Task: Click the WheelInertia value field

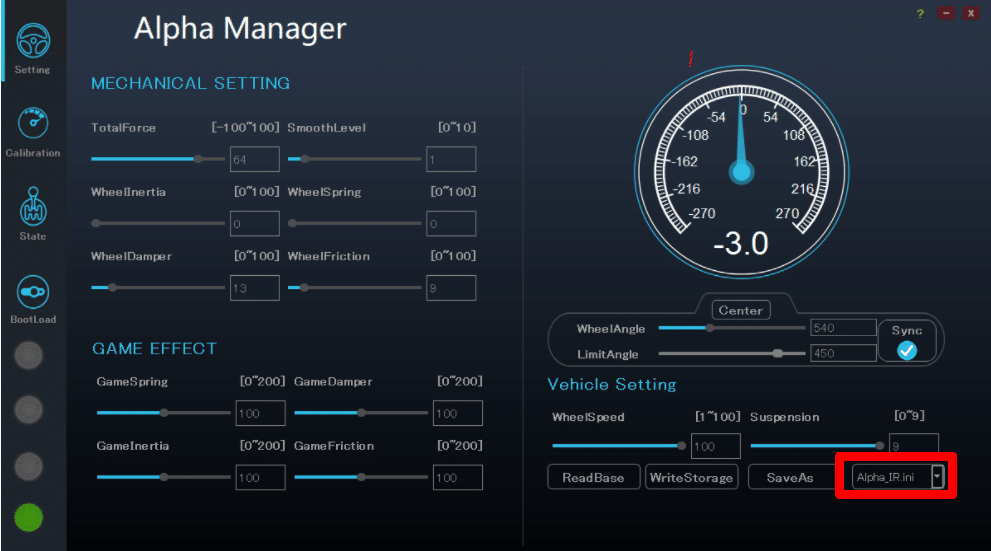Action: coord(255,224)
